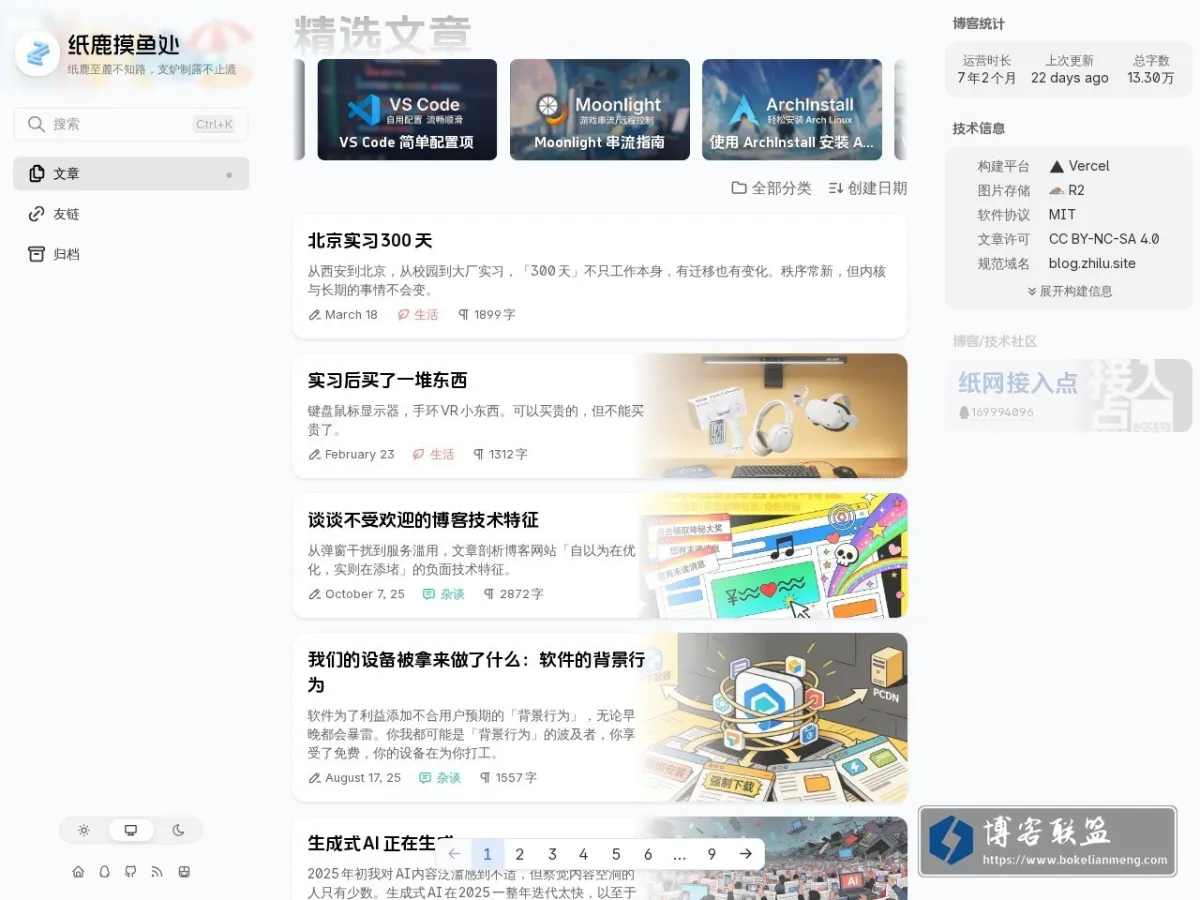Click the 文章 document icon in sidebar

[37, 174]
